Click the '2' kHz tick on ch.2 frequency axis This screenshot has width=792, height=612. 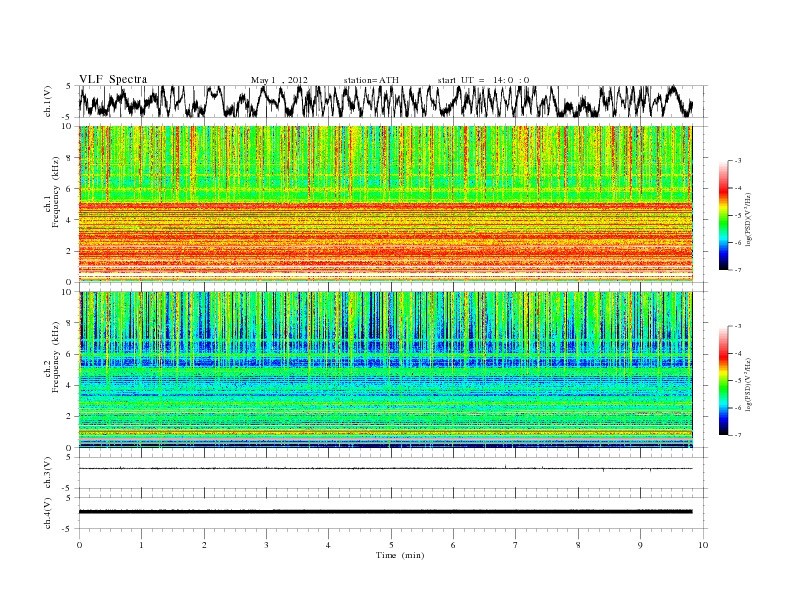[70, 417]
